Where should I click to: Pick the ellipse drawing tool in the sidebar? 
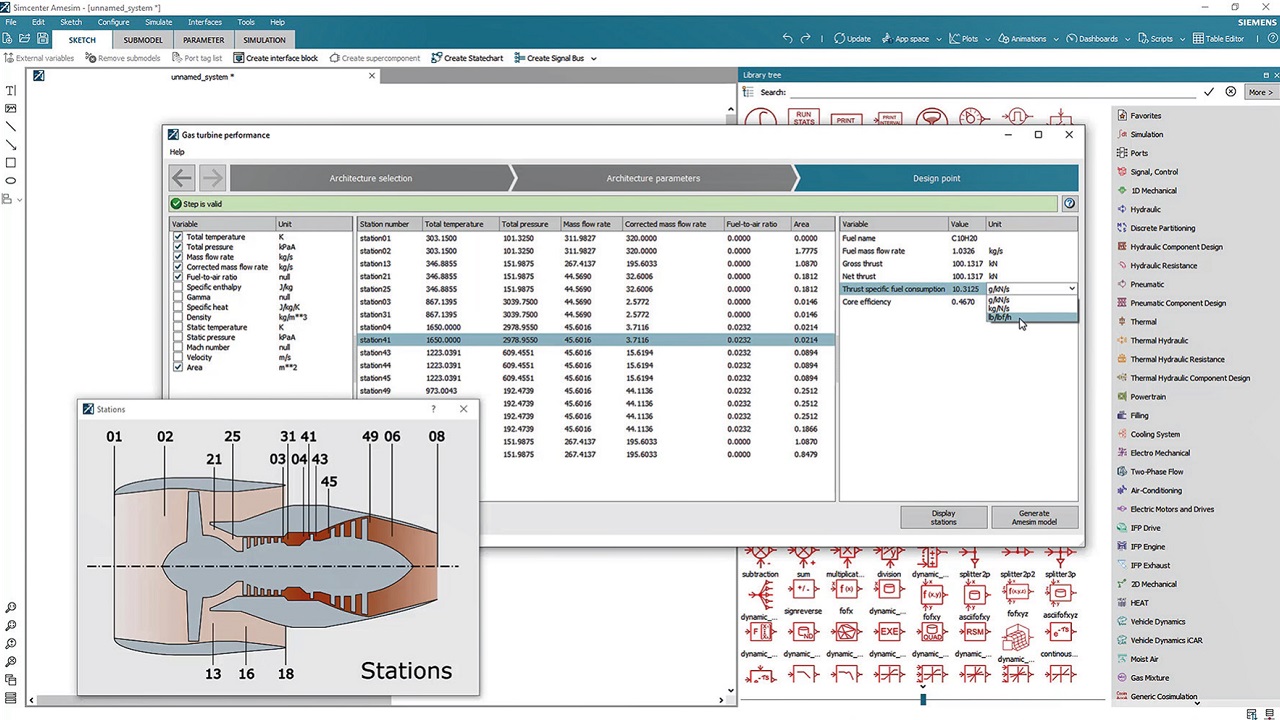pos(11,180)
